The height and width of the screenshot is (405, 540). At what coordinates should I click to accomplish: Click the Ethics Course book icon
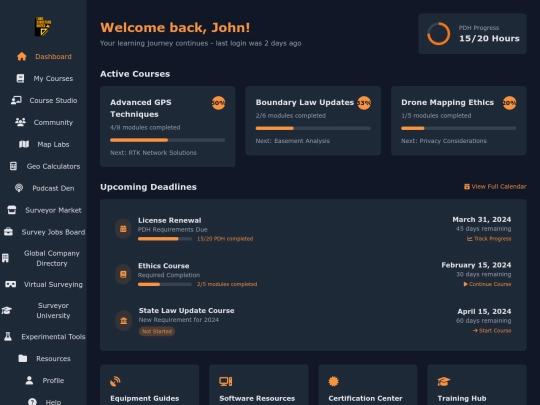pyautogui.click(x=123, y=274)
